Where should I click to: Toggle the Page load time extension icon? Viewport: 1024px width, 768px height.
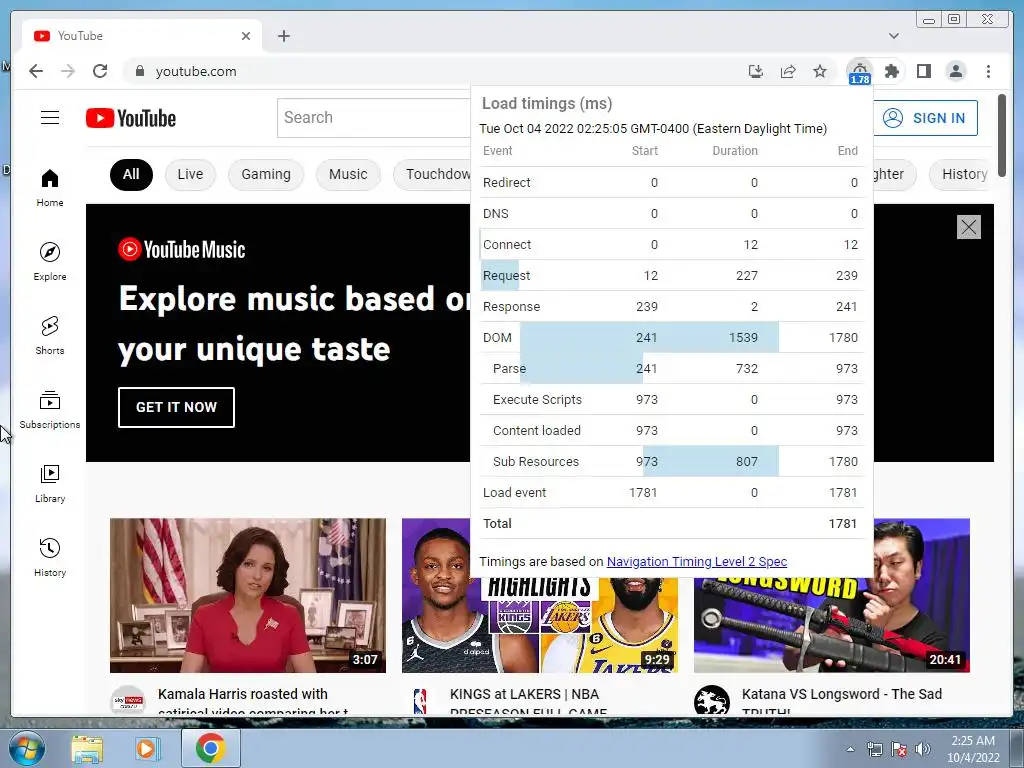pyautogui.click(x=859, y=72)
